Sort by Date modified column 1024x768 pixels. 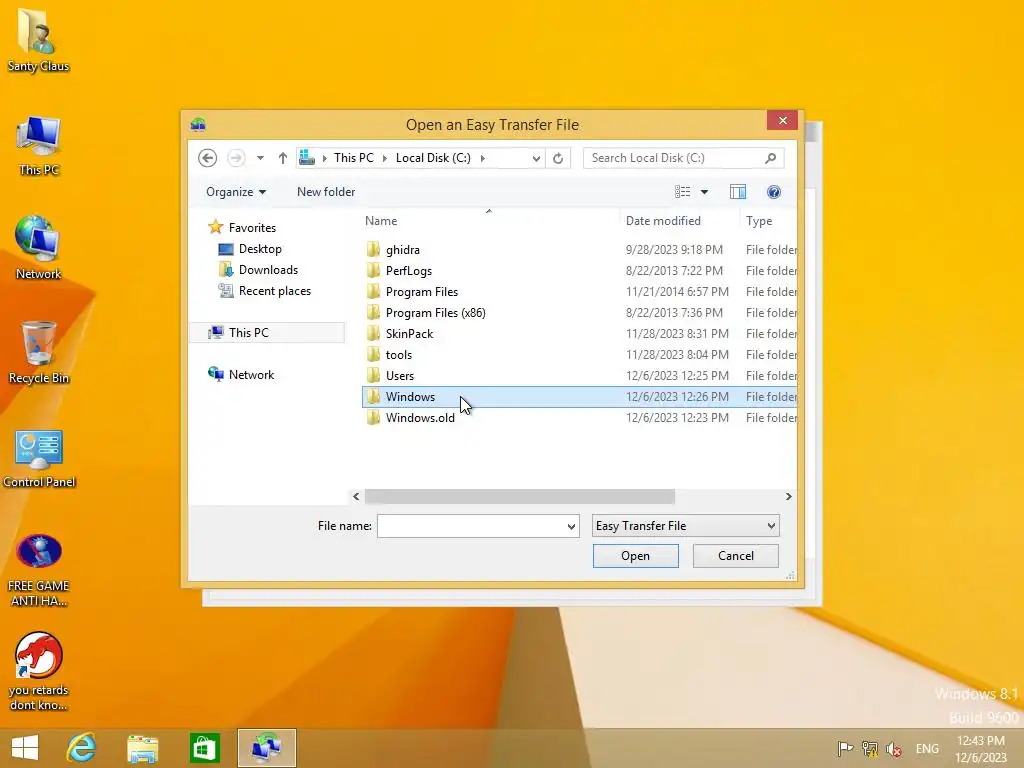pos(663,221)
